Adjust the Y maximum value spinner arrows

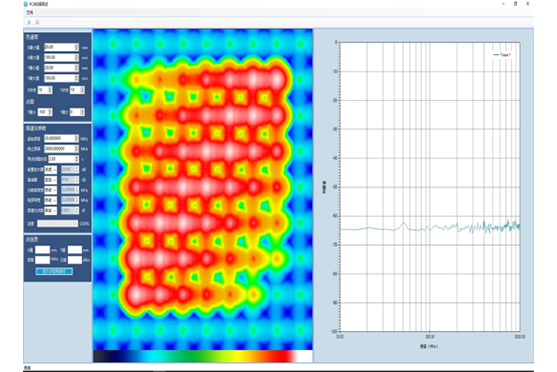click(76, 78)
